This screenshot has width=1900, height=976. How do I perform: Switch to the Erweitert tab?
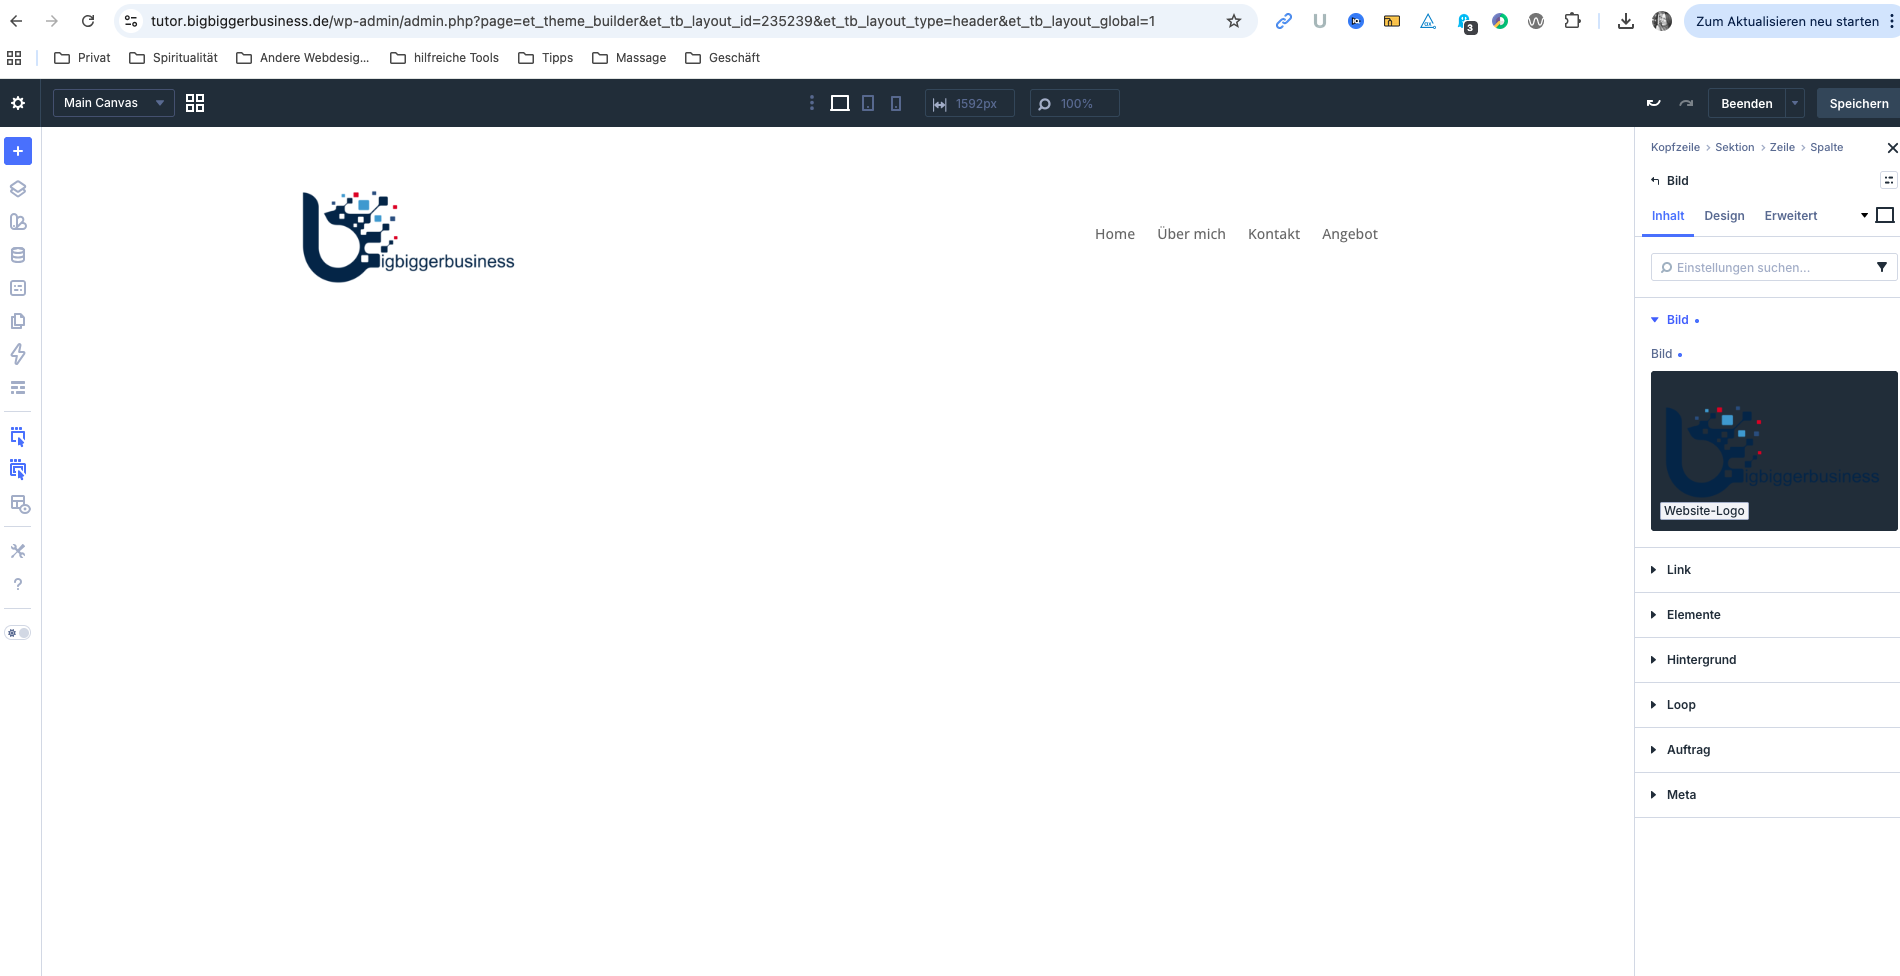[1791, 216]
